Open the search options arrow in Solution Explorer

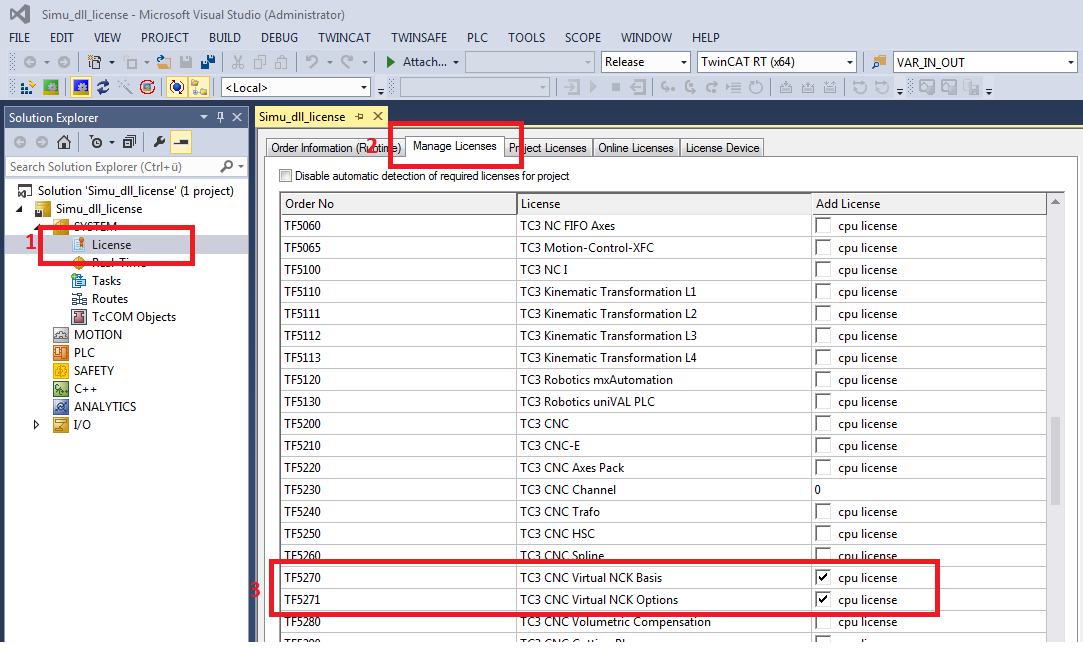click(x=240, y=166)
